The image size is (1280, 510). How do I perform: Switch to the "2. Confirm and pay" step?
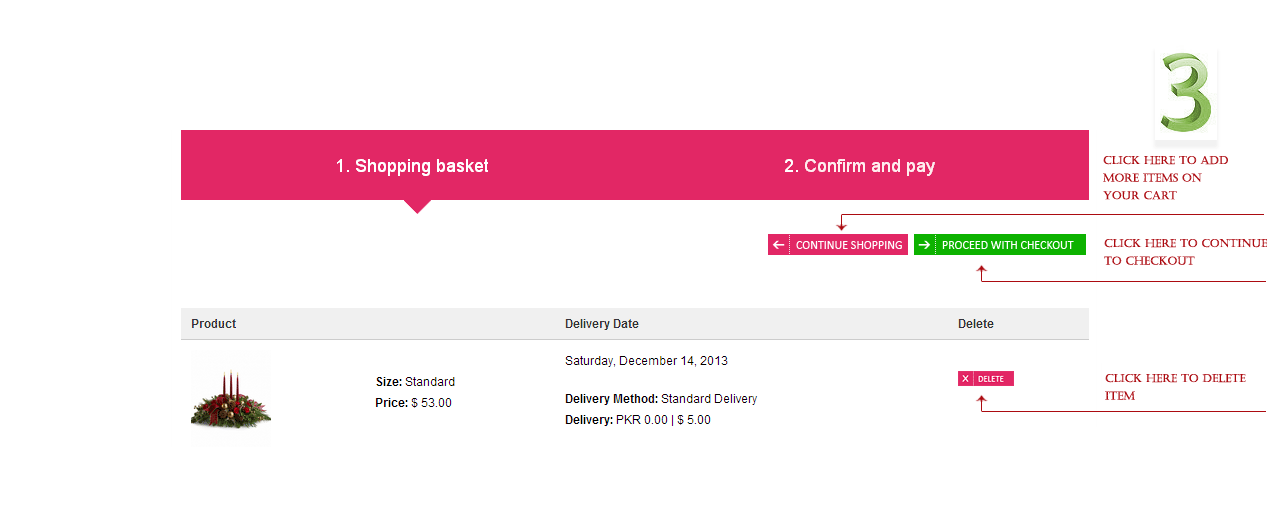859,166
